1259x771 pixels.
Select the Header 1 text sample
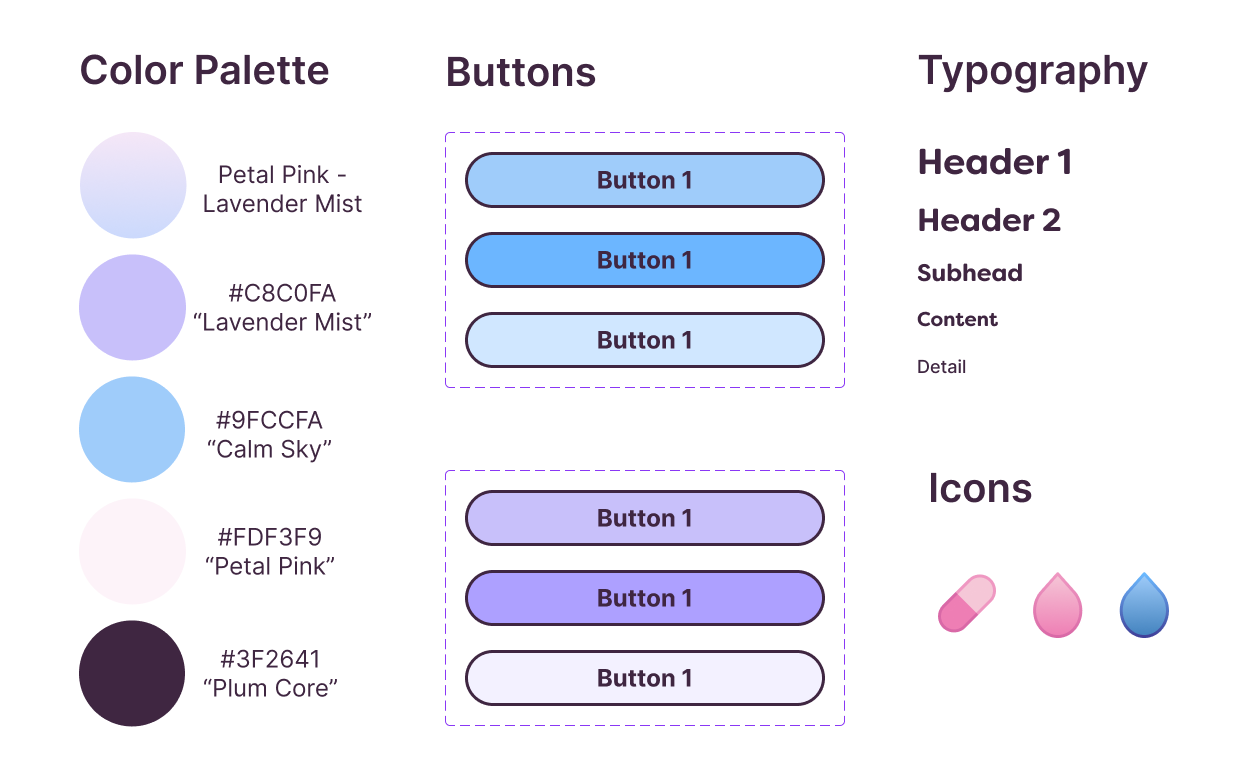(995, 162)
